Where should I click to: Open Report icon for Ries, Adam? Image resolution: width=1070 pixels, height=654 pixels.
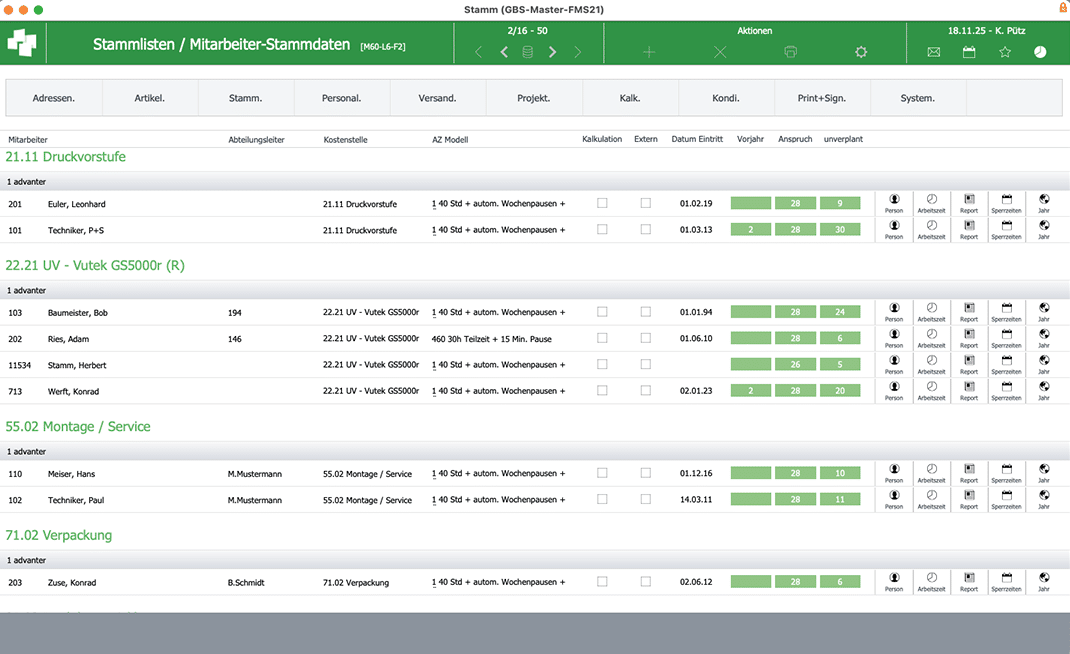(969, 338)
